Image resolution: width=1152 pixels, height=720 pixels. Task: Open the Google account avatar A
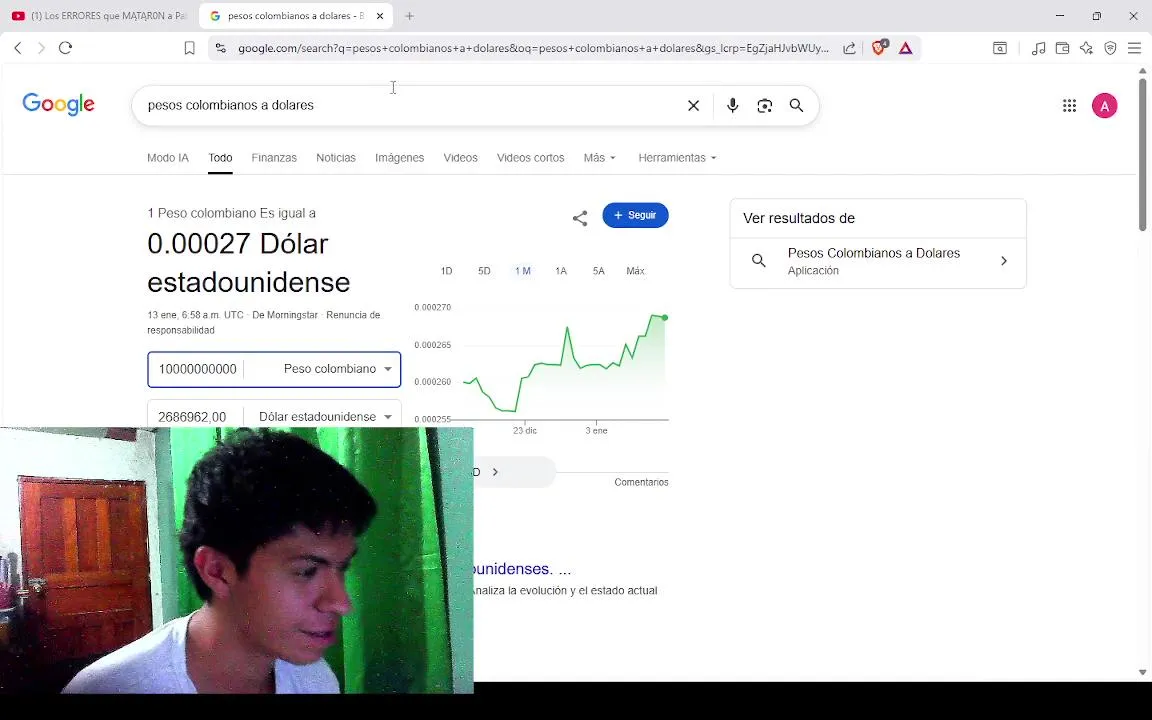pyautogui.click(x=1104, y=106)
